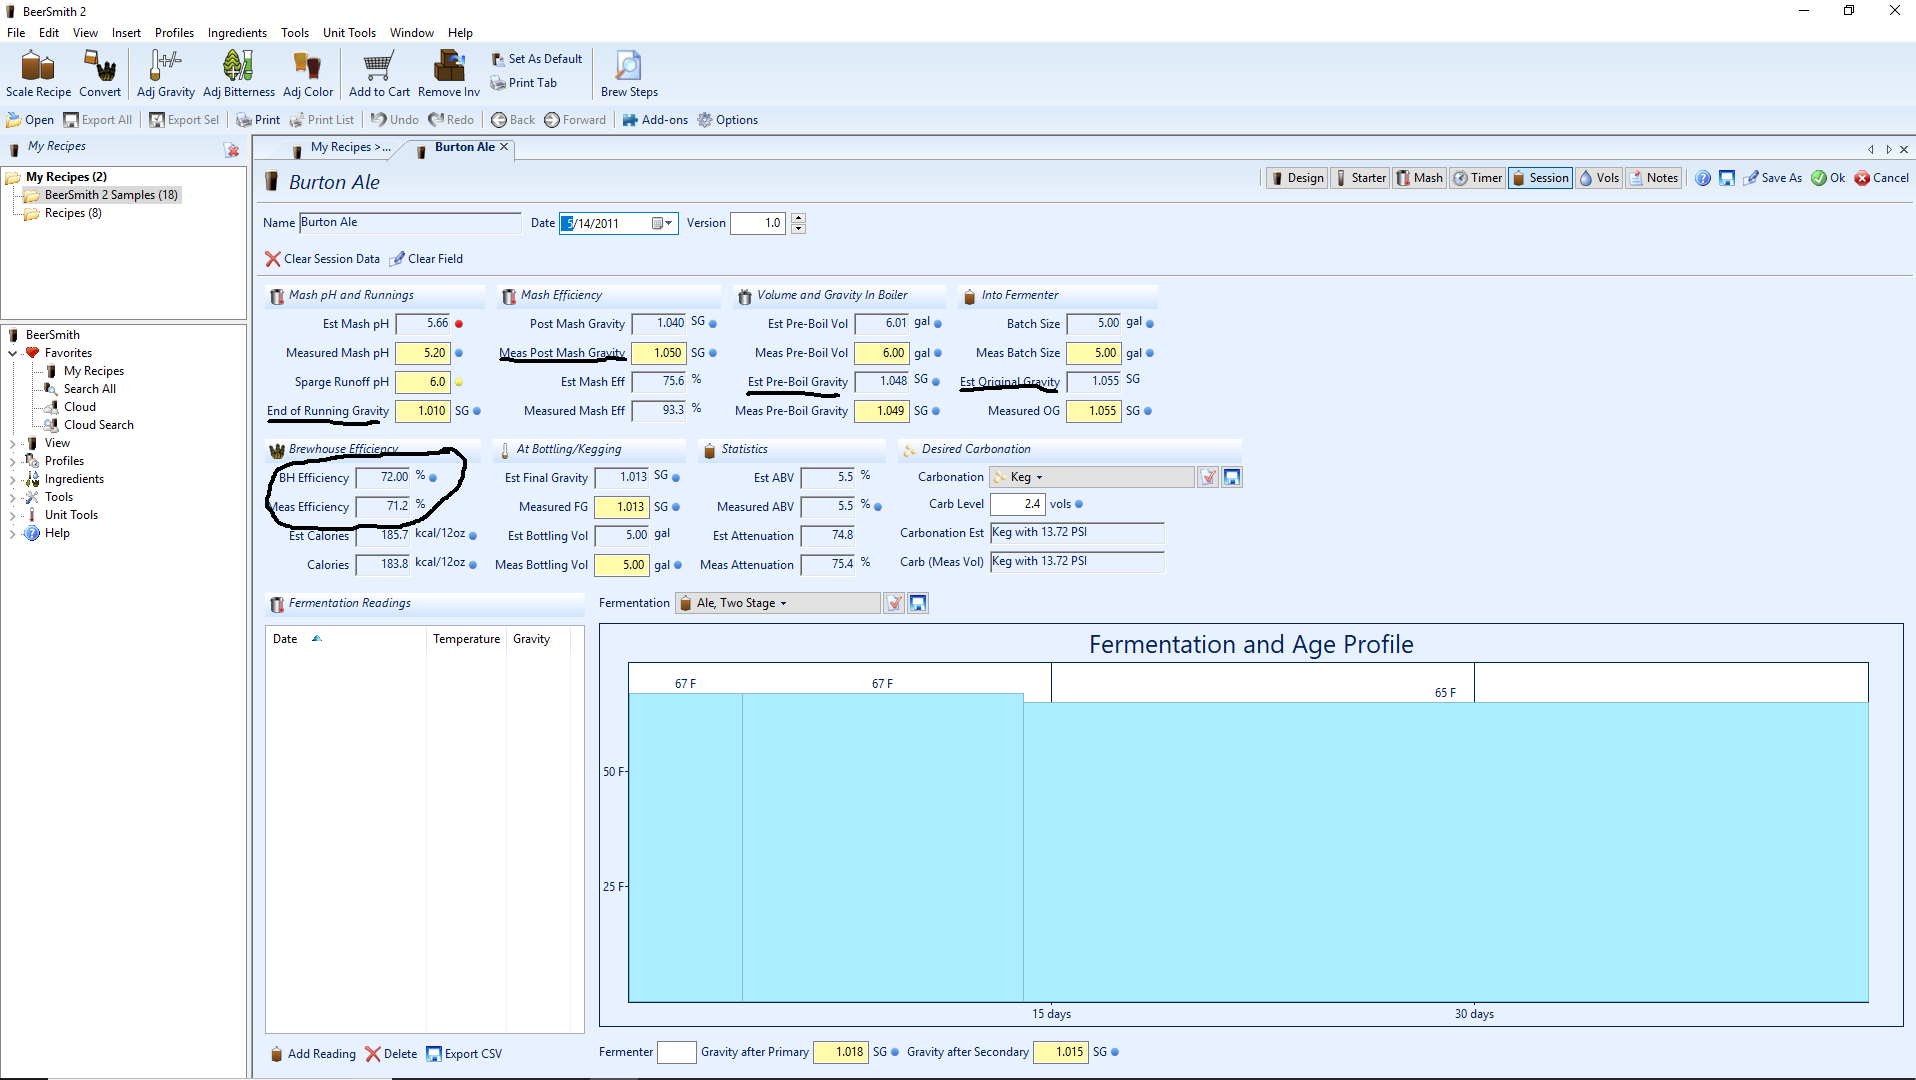
Task: Click the Carb Level input field
Action: point(1017,504)
